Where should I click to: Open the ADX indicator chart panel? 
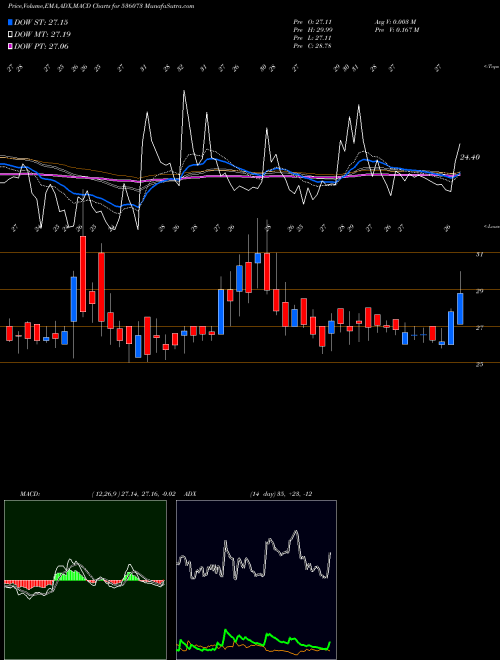(256, 580)
